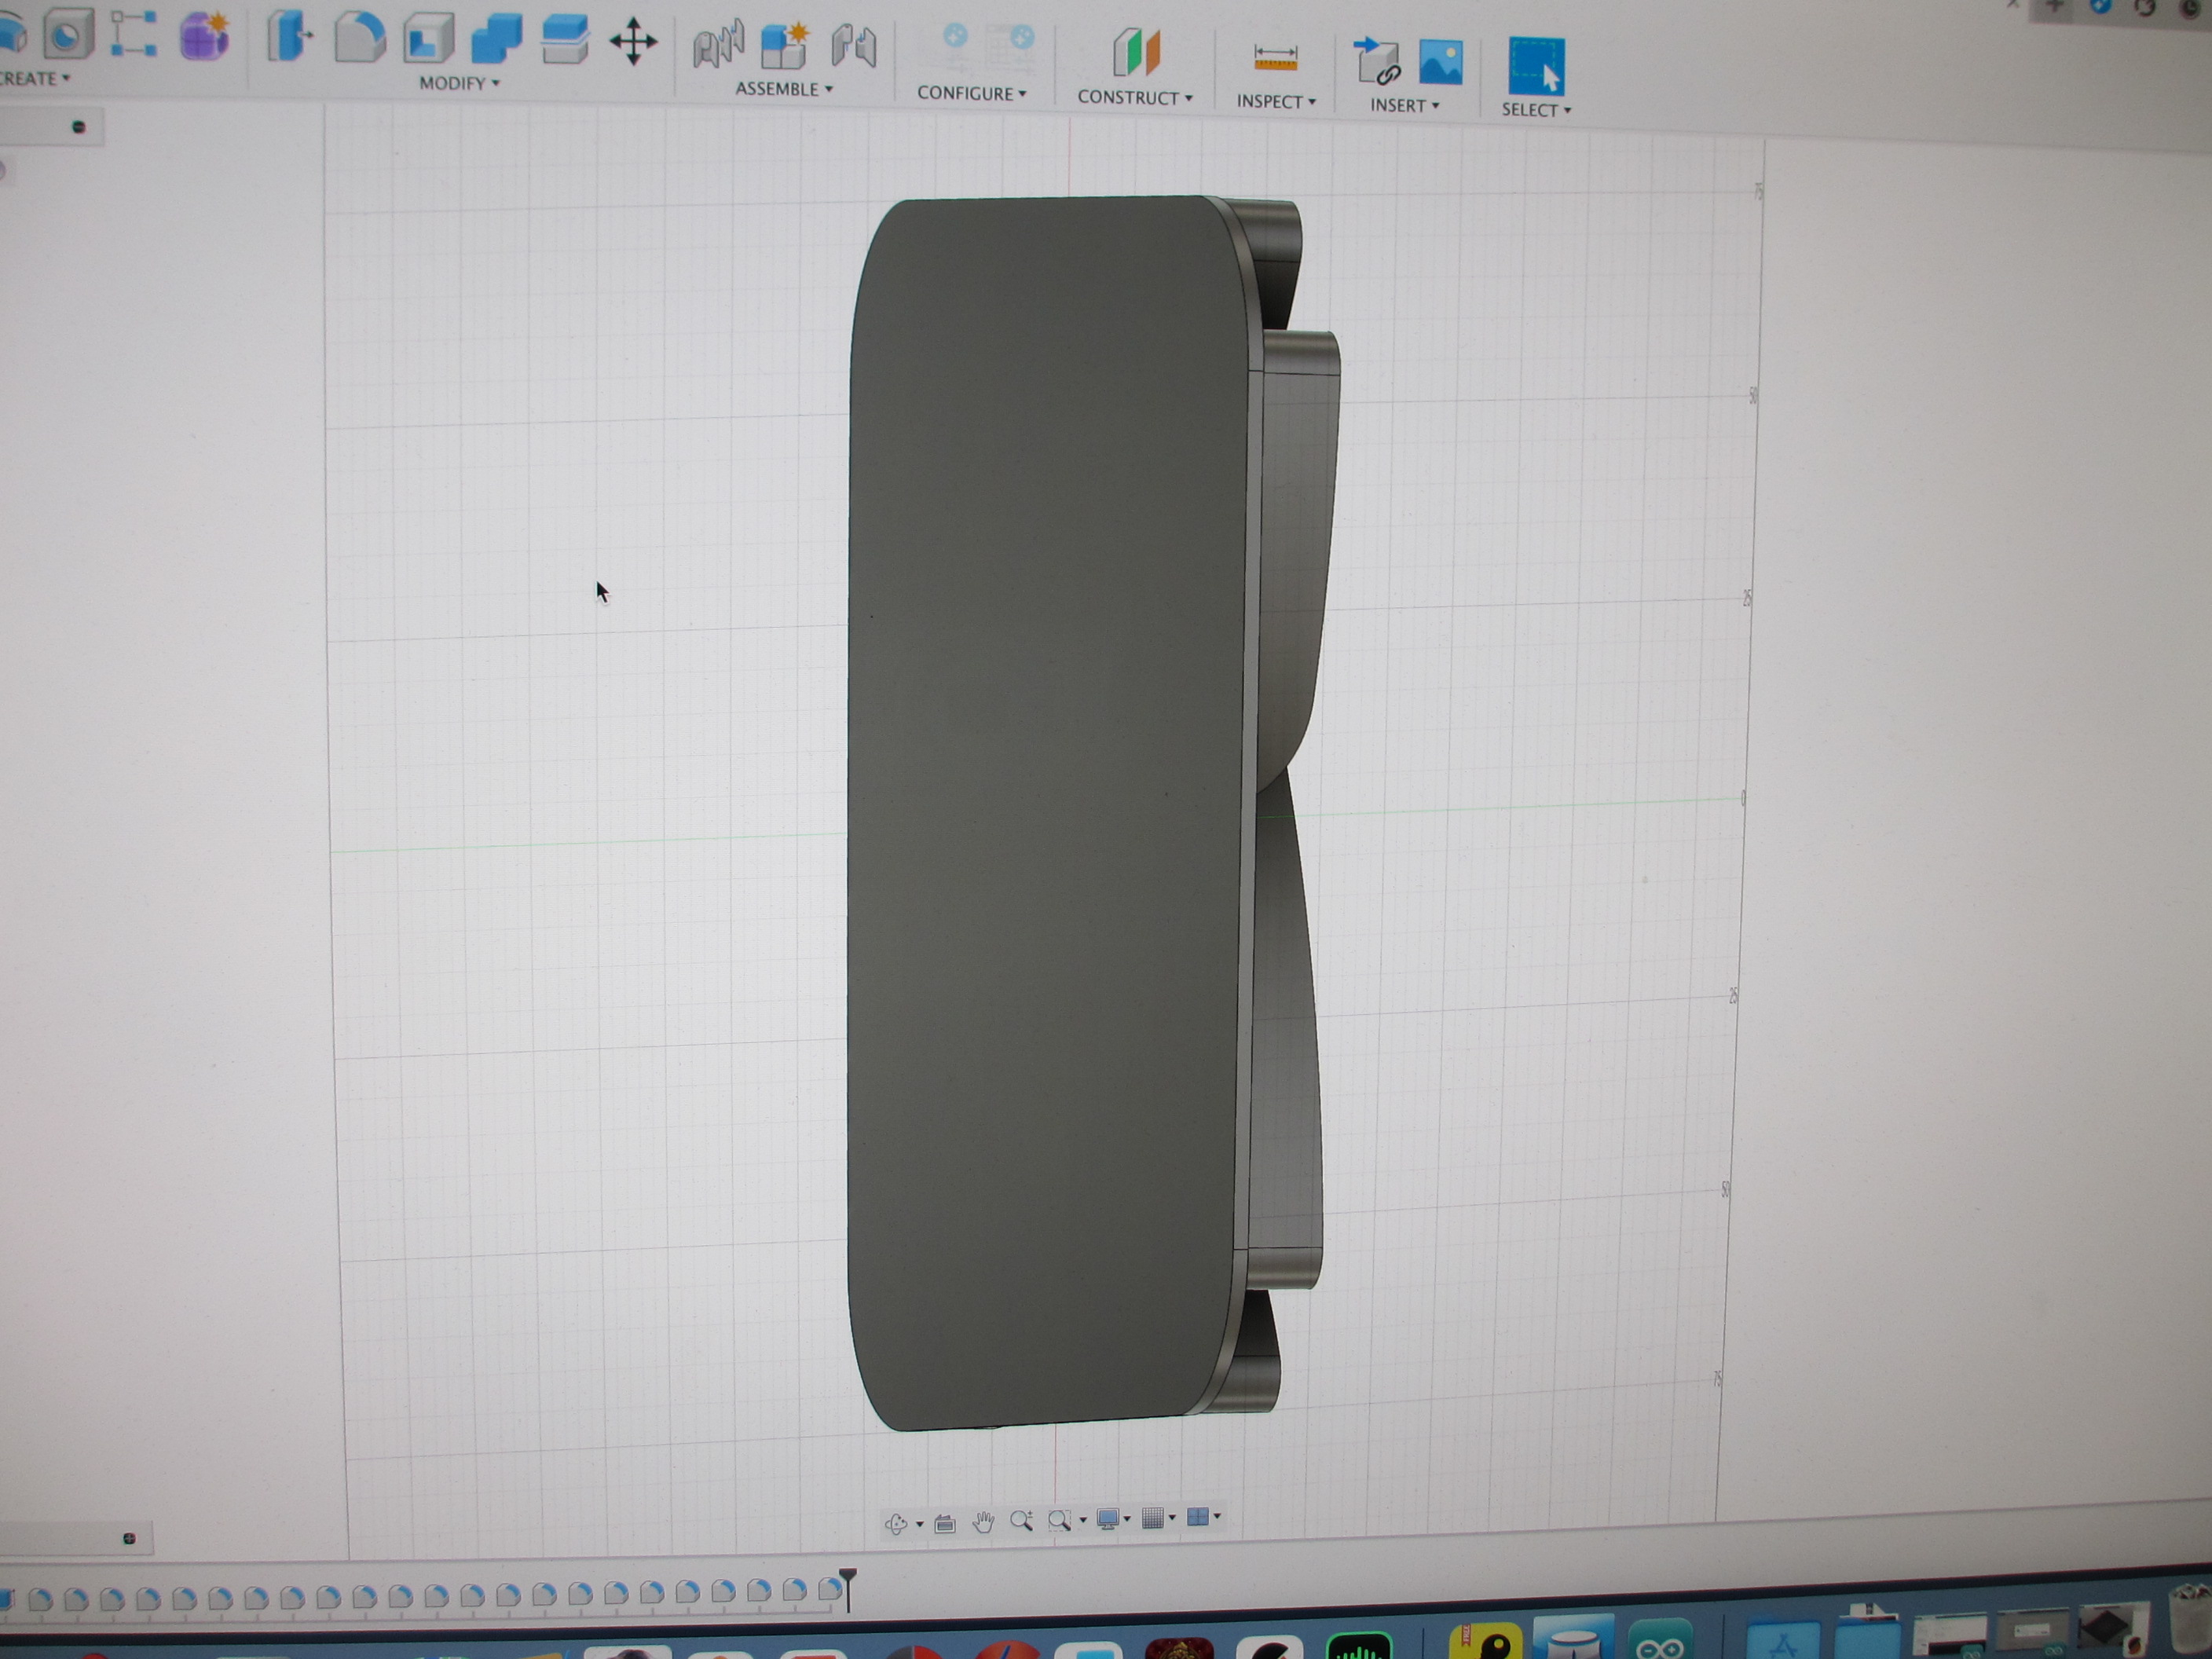The height and width of the screenshot is (1659, 2212).
Task: Expand the comments panel with its plus button
Action: pyautogui.click(x=129, y=1539)
